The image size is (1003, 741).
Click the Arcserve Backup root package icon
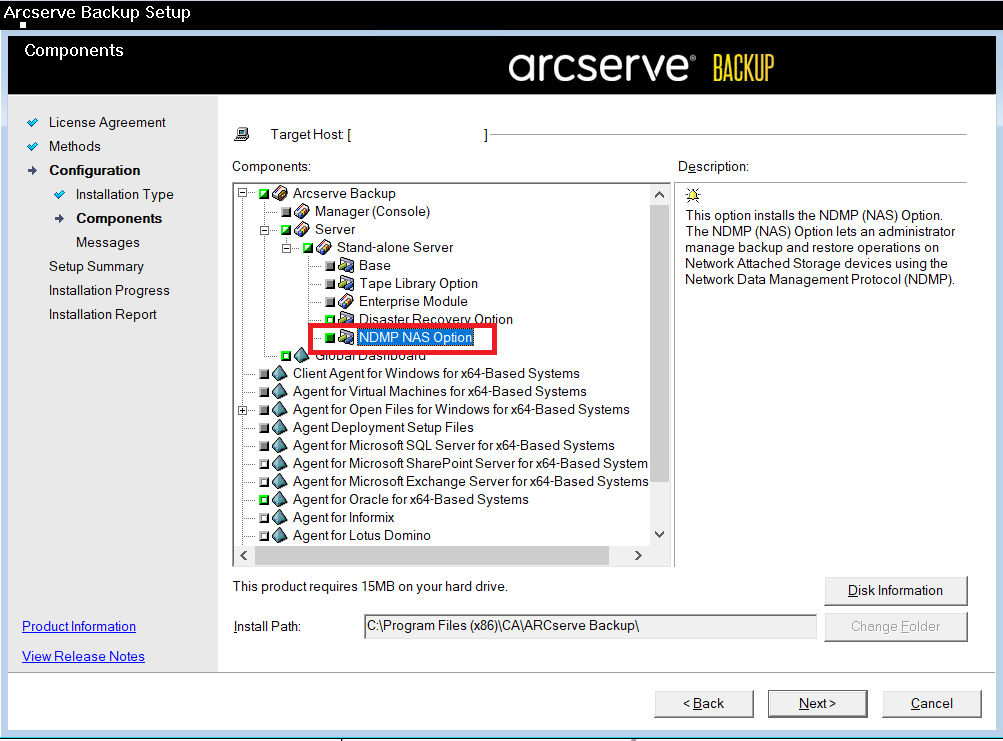pyautogui.click(x=279, y=192)
